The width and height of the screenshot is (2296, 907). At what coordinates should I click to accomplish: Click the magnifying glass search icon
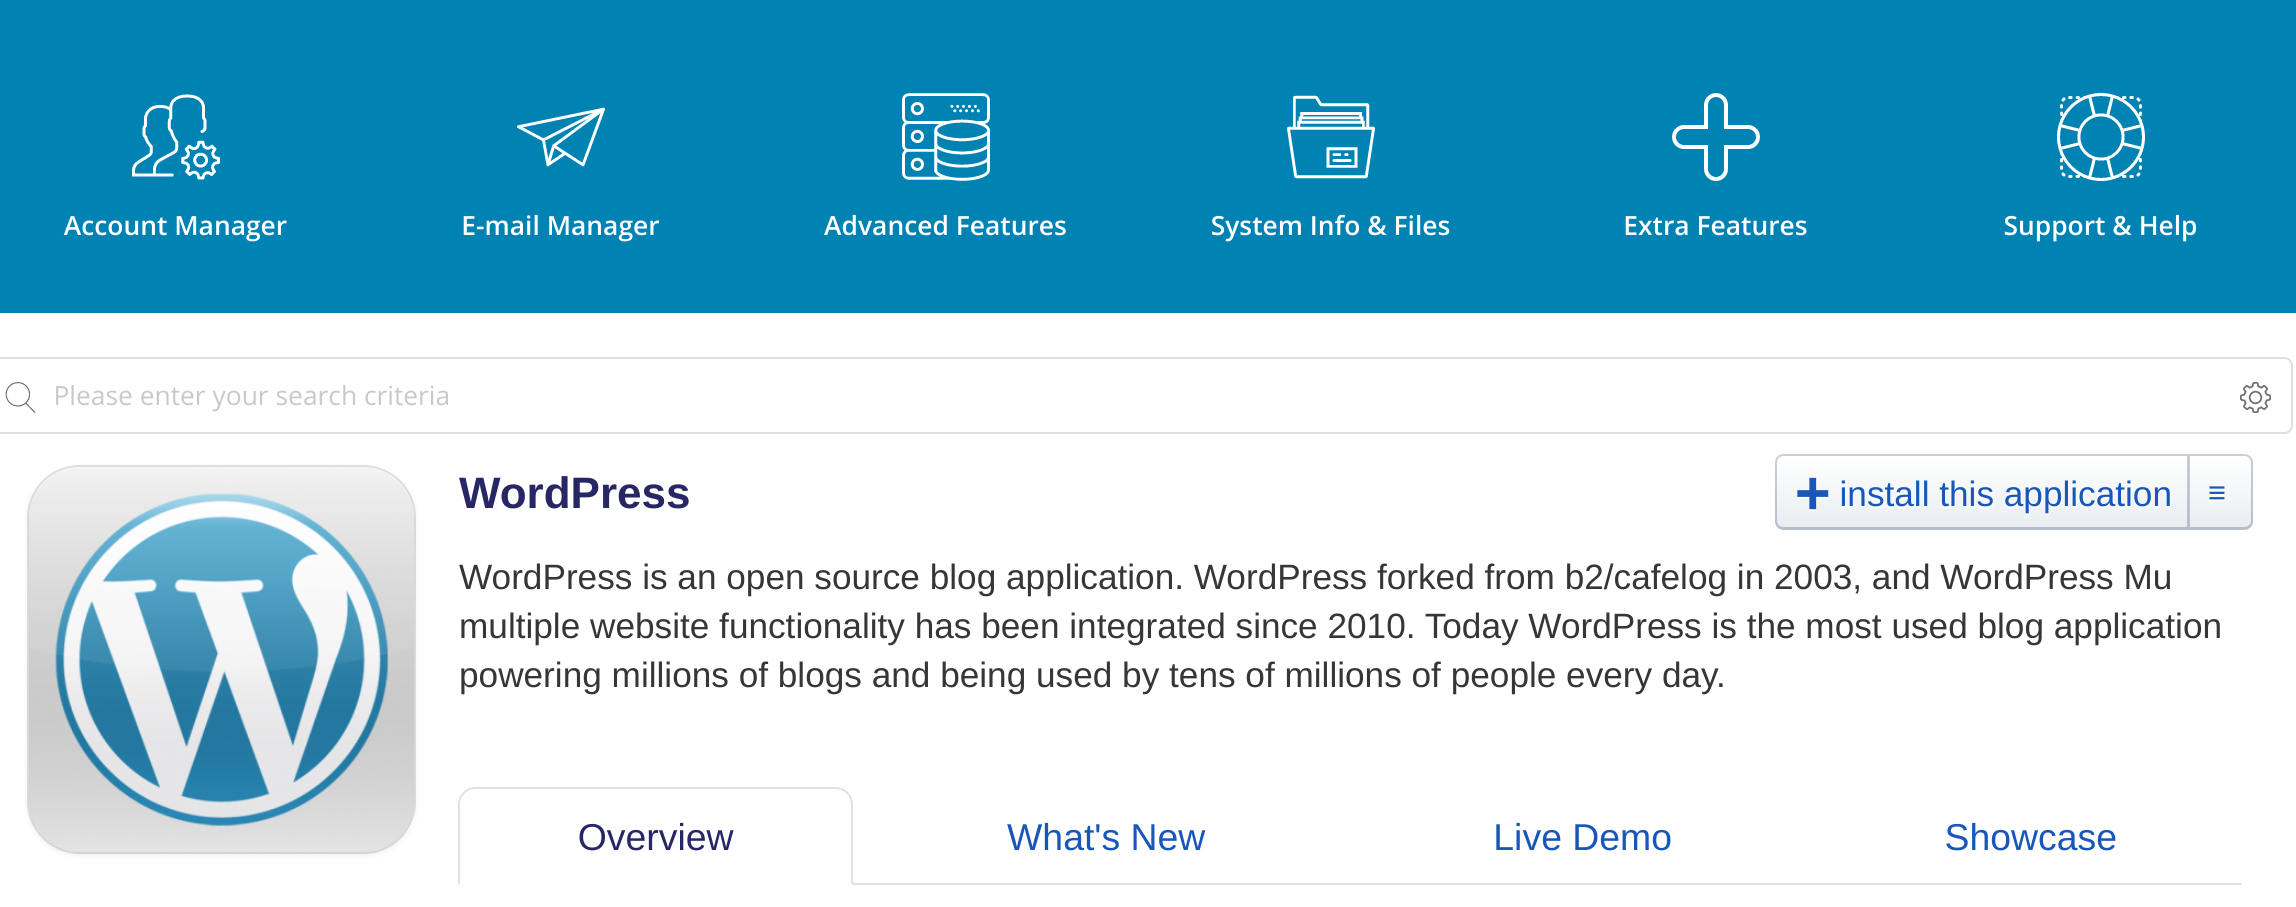tap(21, 397)
